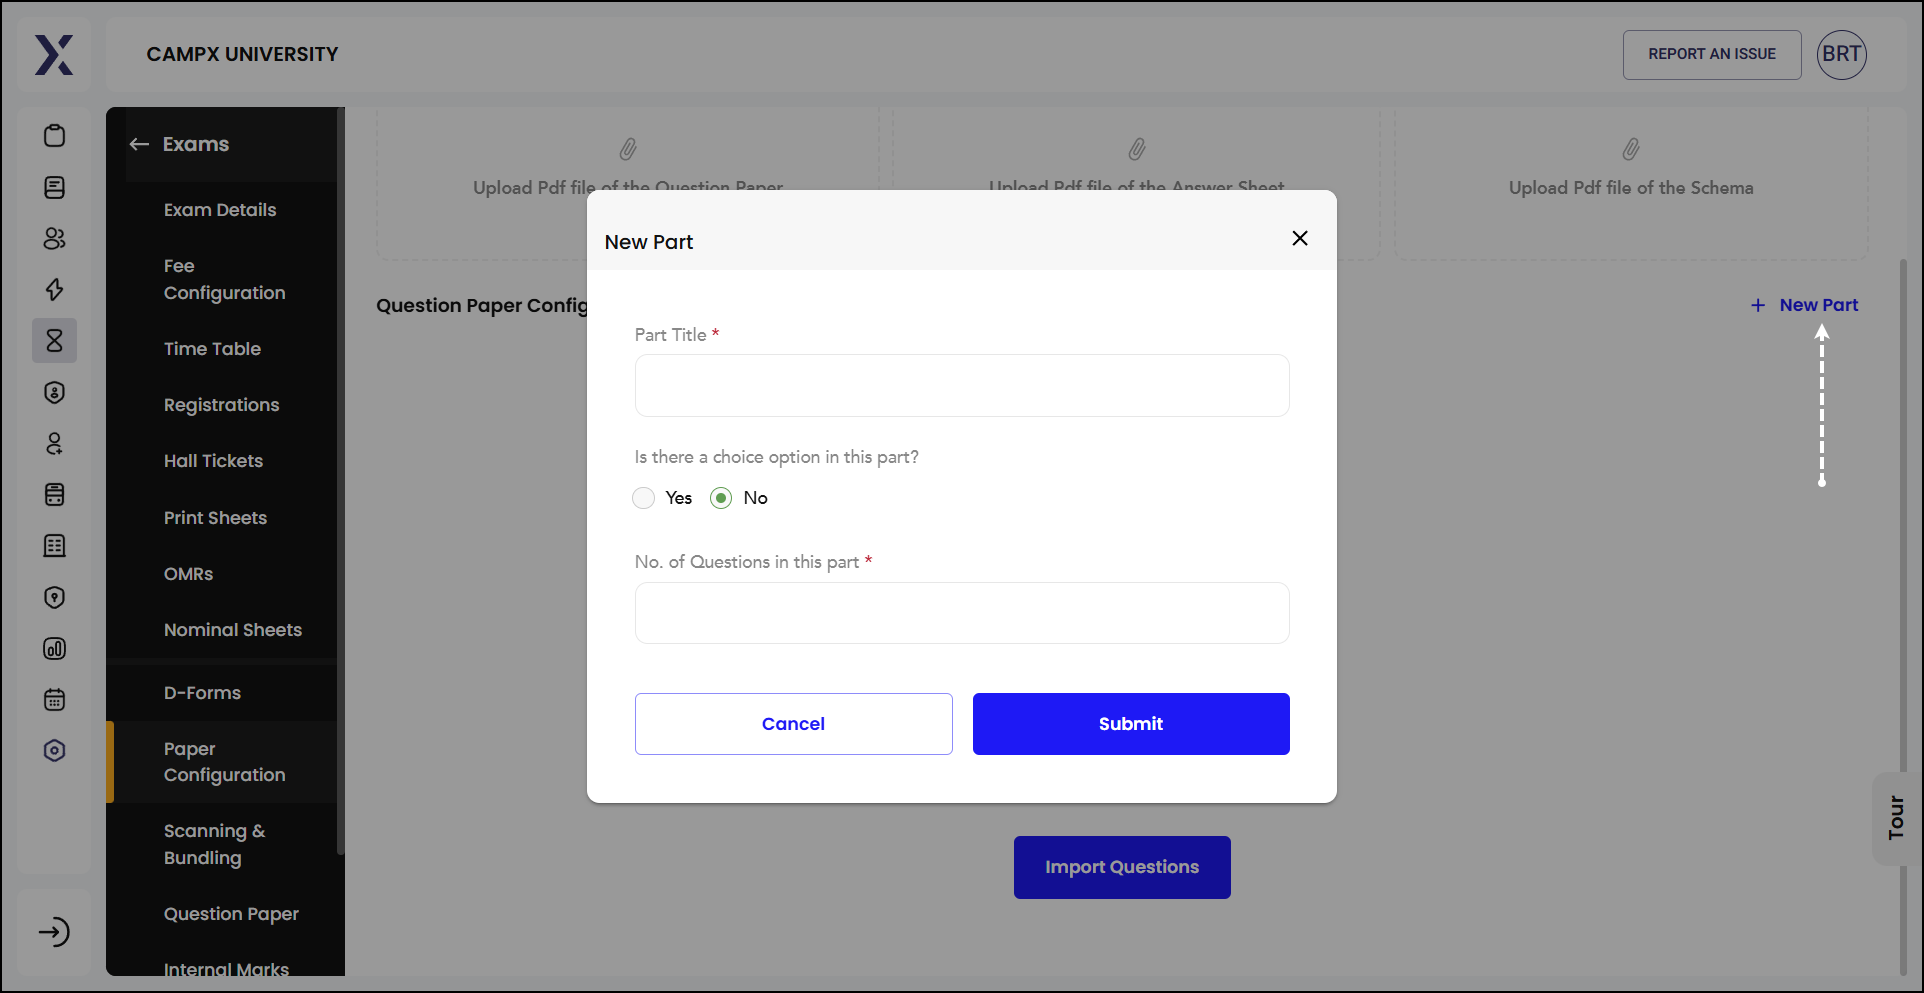Open Exam Details in the Exams menu
Viewport: 1924px width, 993px height.
[x=220, y=210]
